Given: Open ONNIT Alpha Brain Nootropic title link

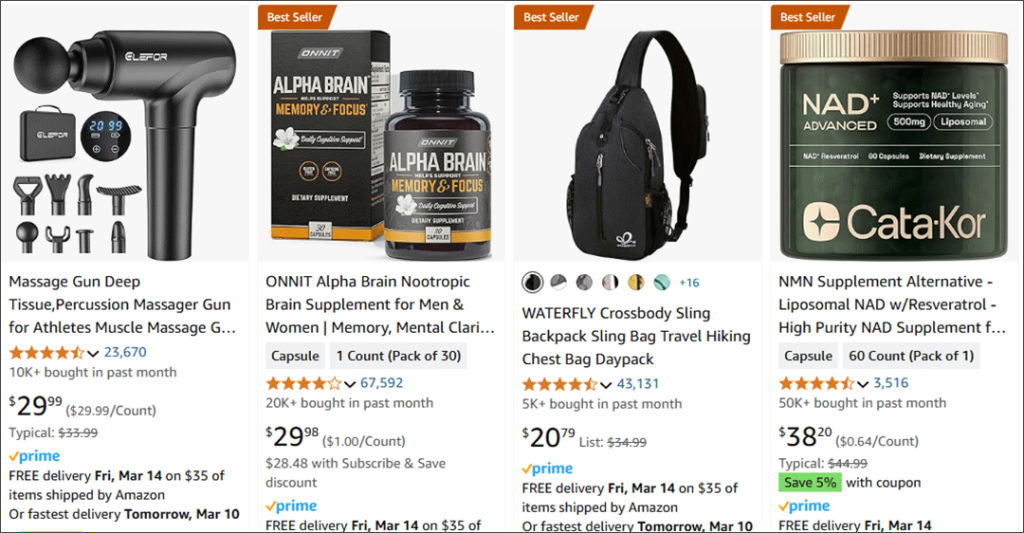Looking at the screenshot, I should click(x=380, y=304).
